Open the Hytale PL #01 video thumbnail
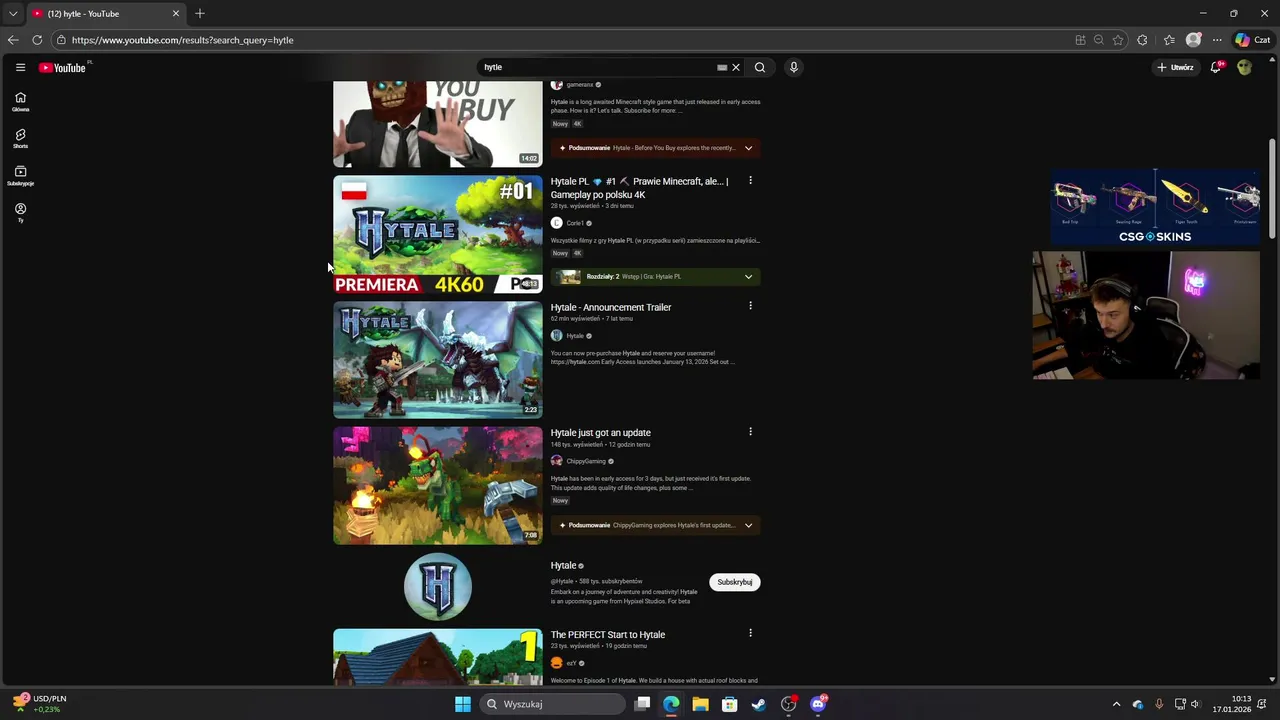1280x720 pixels. point(438,234)
